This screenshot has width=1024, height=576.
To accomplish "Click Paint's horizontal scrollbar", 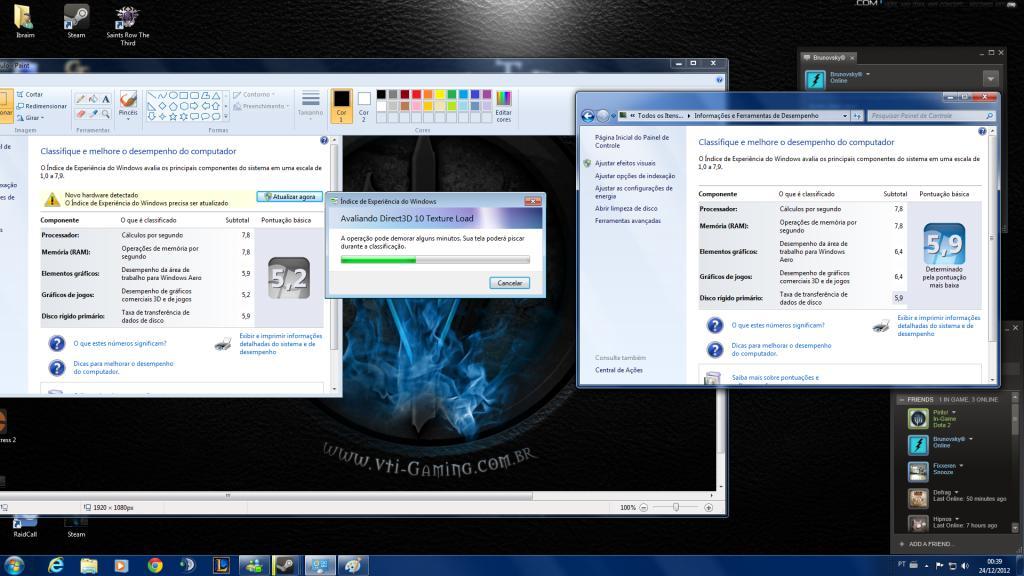I will (x=266, y=496).
